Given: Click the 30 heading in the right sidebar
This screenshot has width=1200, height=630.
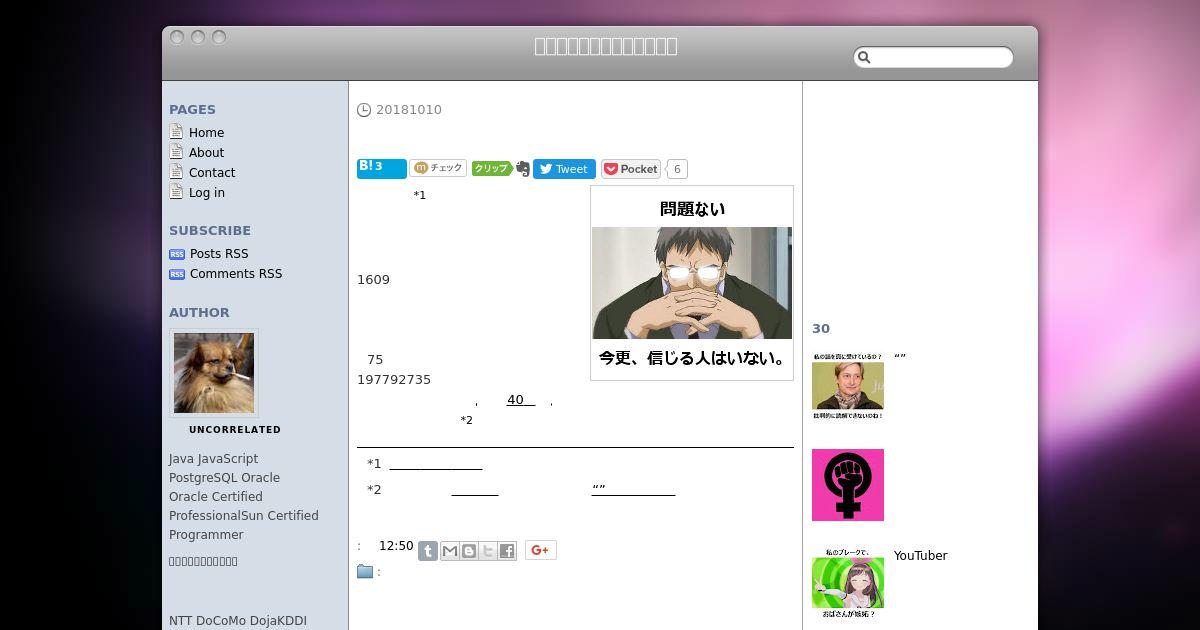Looking at the screenshot, I should (821, 329).
